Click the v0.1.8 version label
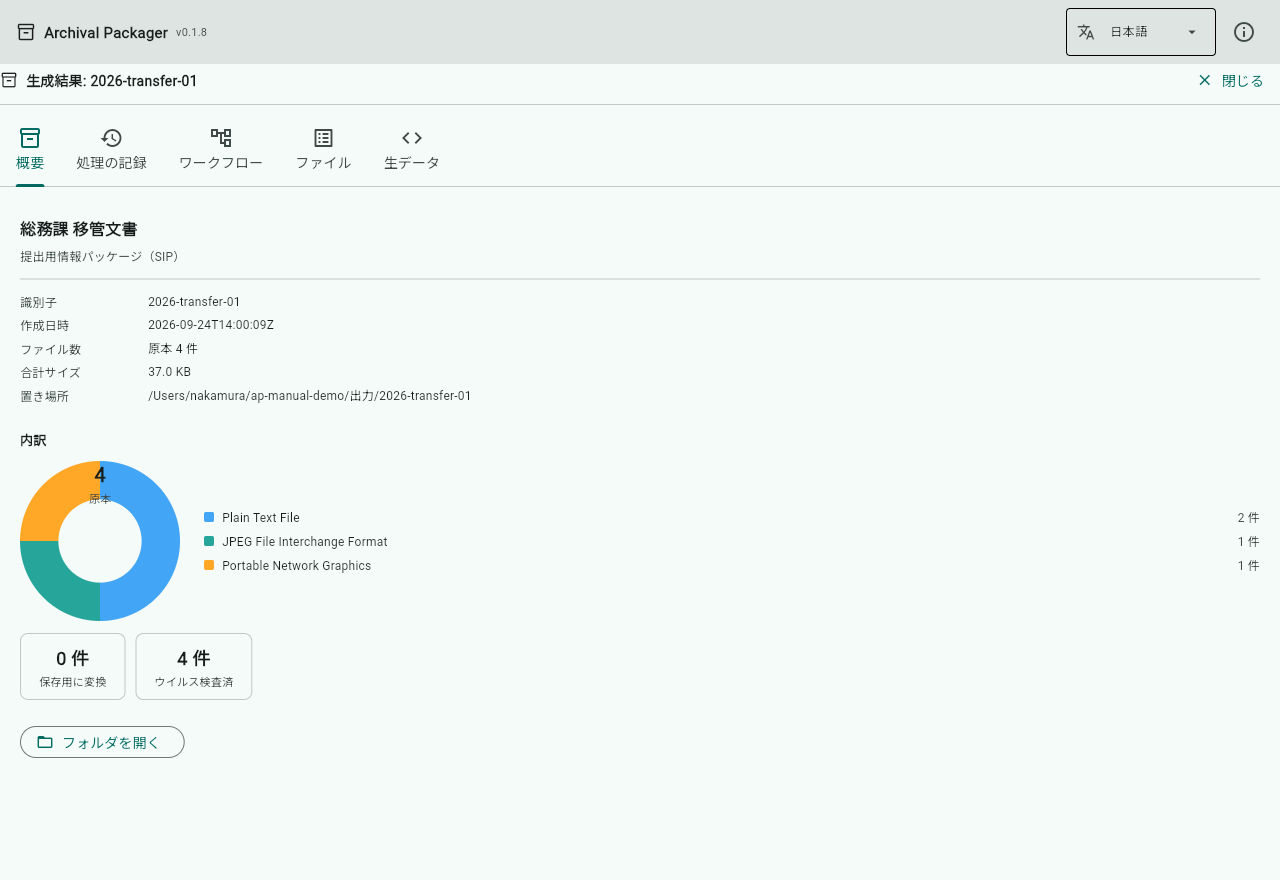 point(191,33)
